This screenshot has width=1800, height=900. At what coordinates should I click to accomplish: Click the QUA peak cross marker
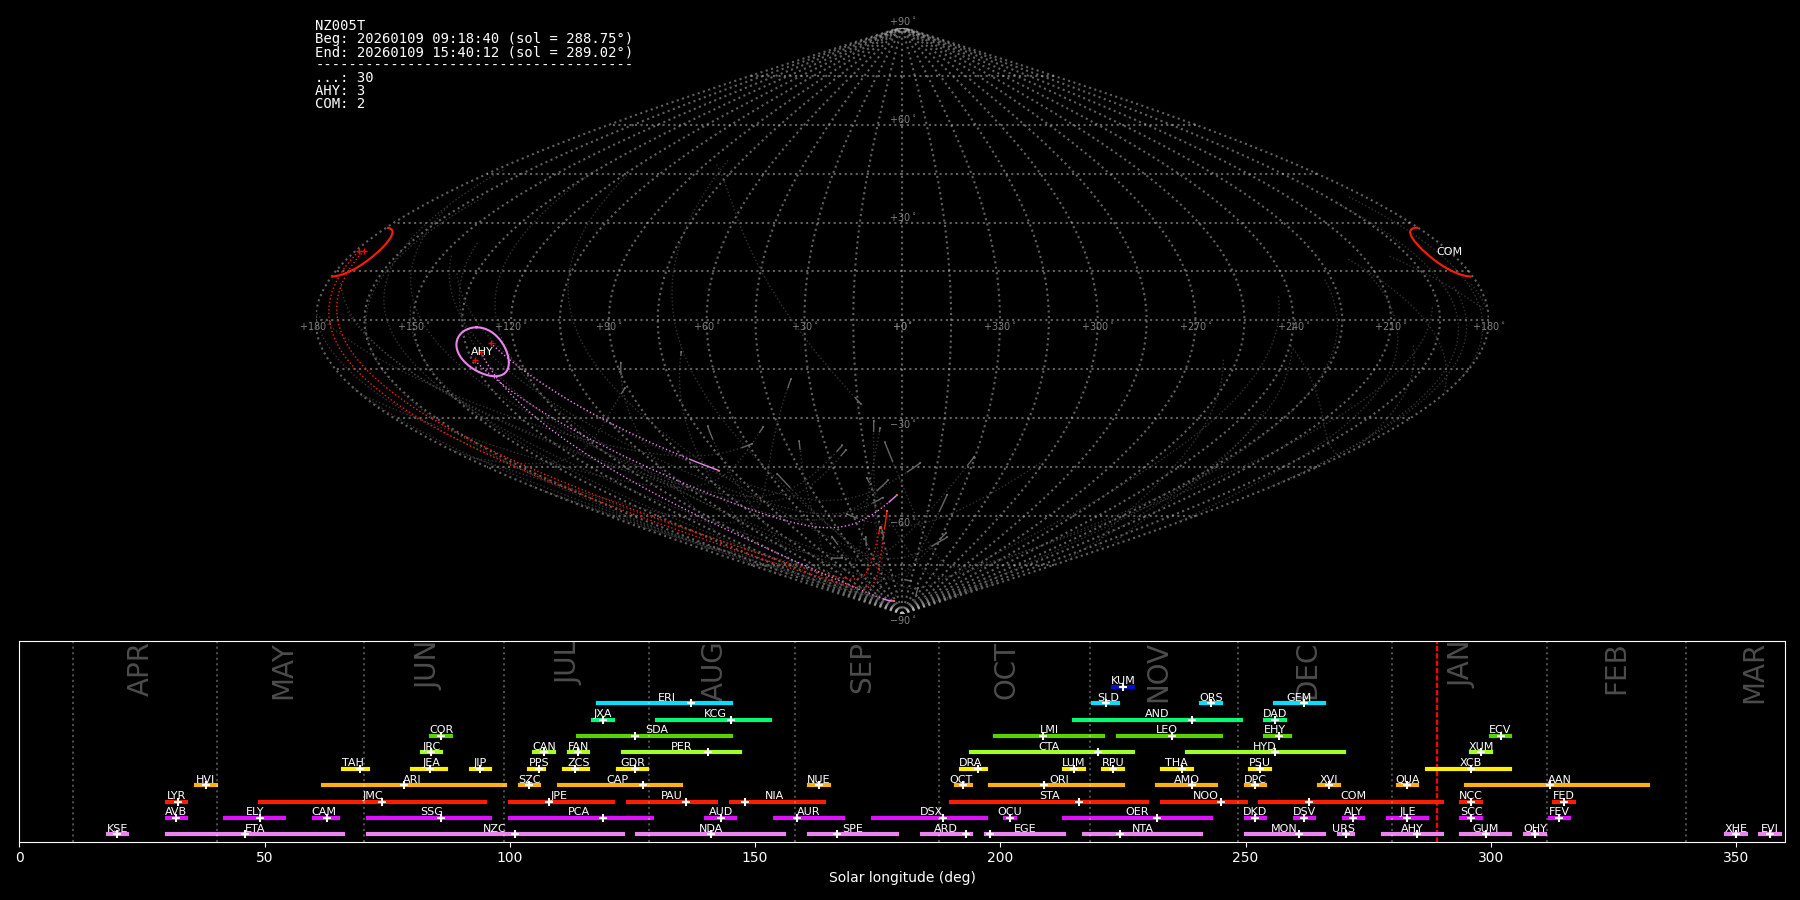1406,785
